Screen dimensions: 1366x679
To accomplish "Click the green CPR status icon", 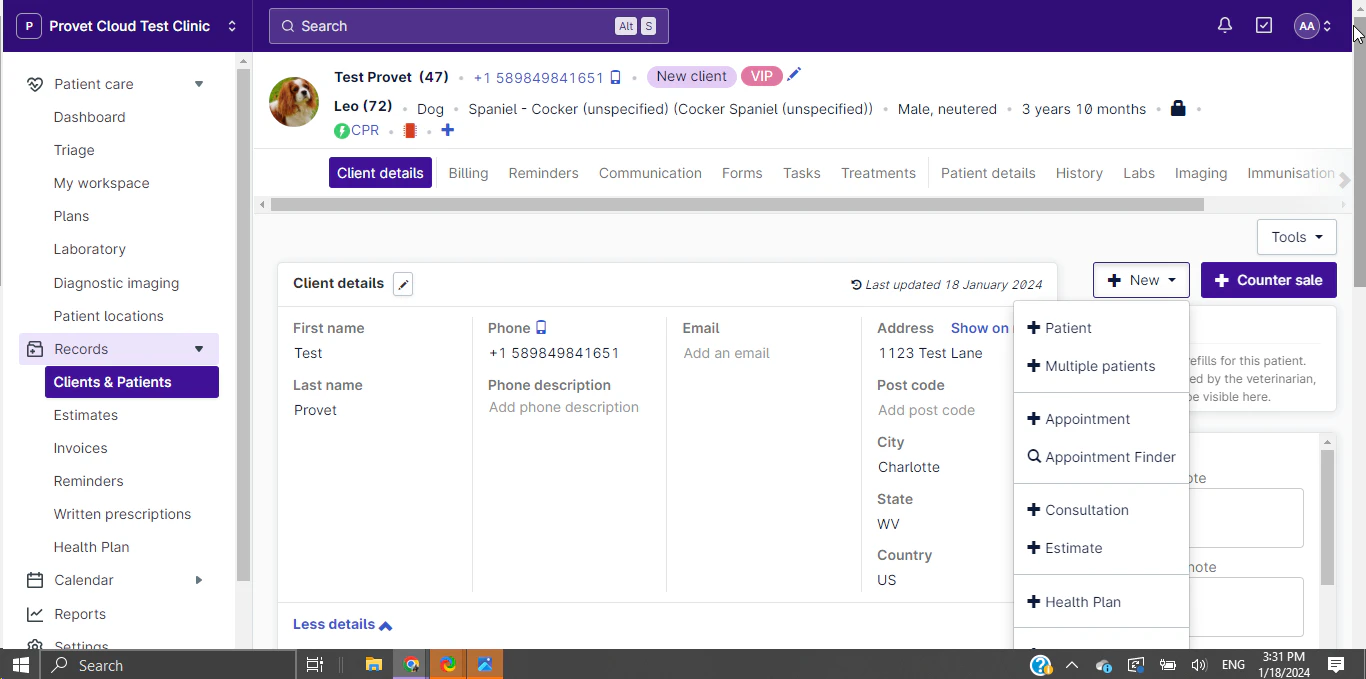I will pyautogui.click(x=343, y=130).
